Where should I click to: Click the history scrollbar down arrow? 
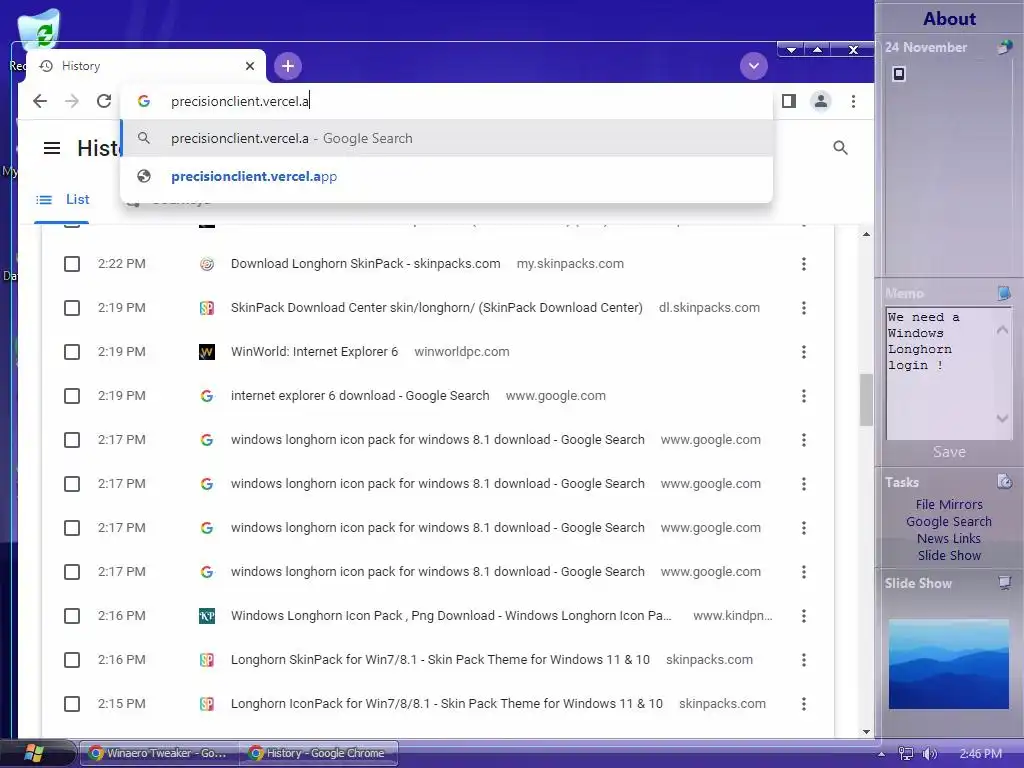866,731
